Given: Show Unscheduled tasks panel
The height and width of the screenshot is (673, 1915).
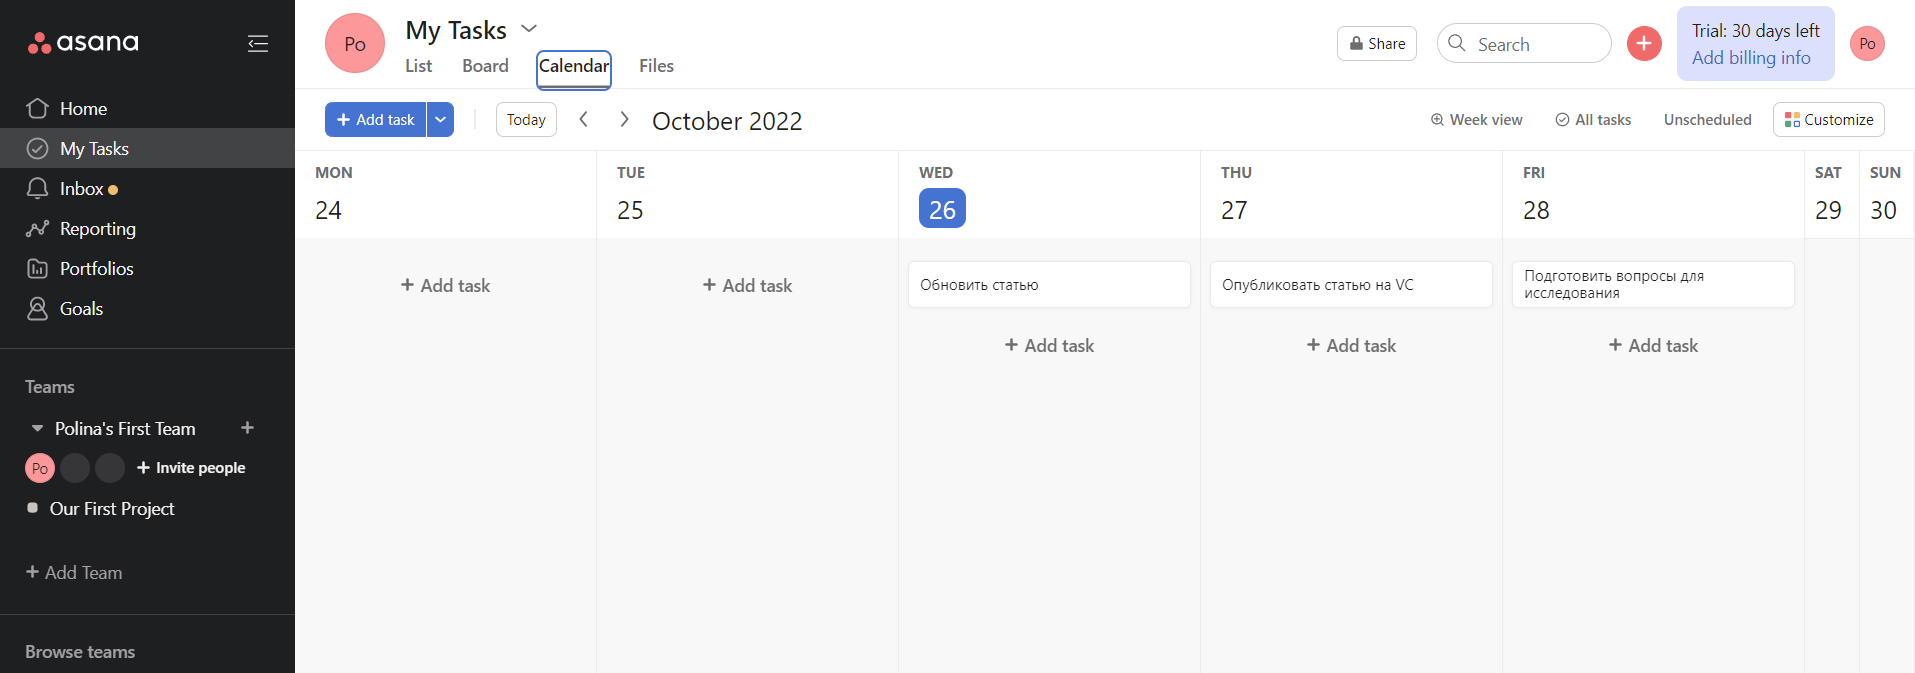Looking at the screenshot, I should (x=1707, y=120).
